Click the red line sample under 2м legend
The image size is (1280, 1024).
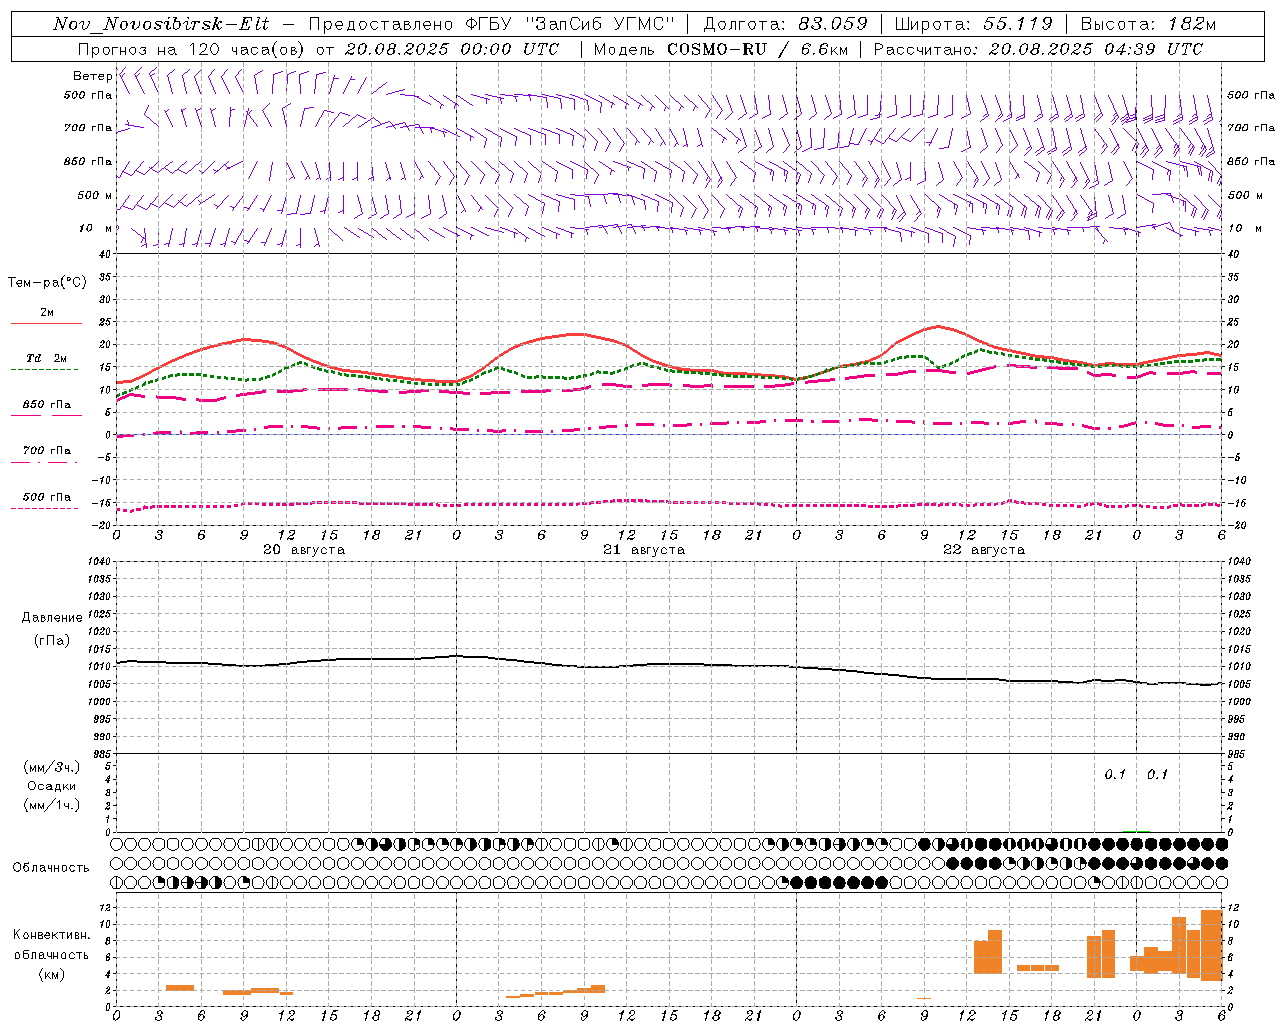click(x=46, y=324)
